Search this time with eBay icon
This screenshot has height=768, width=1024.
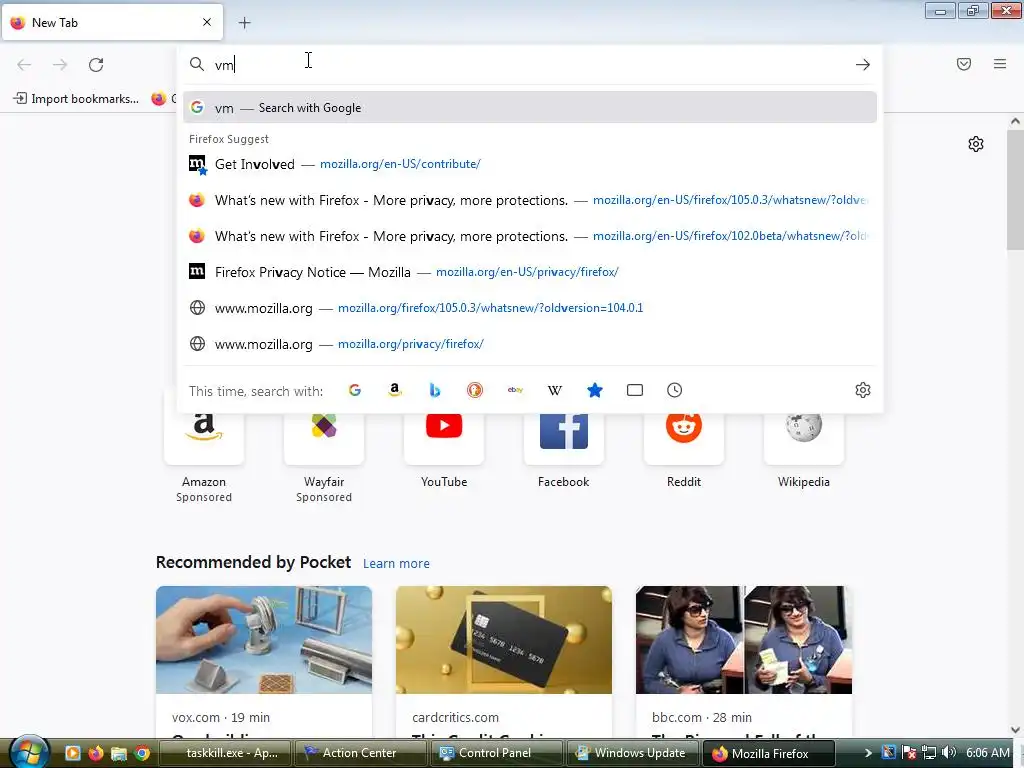pyautogui.click(x=515, y=391)
